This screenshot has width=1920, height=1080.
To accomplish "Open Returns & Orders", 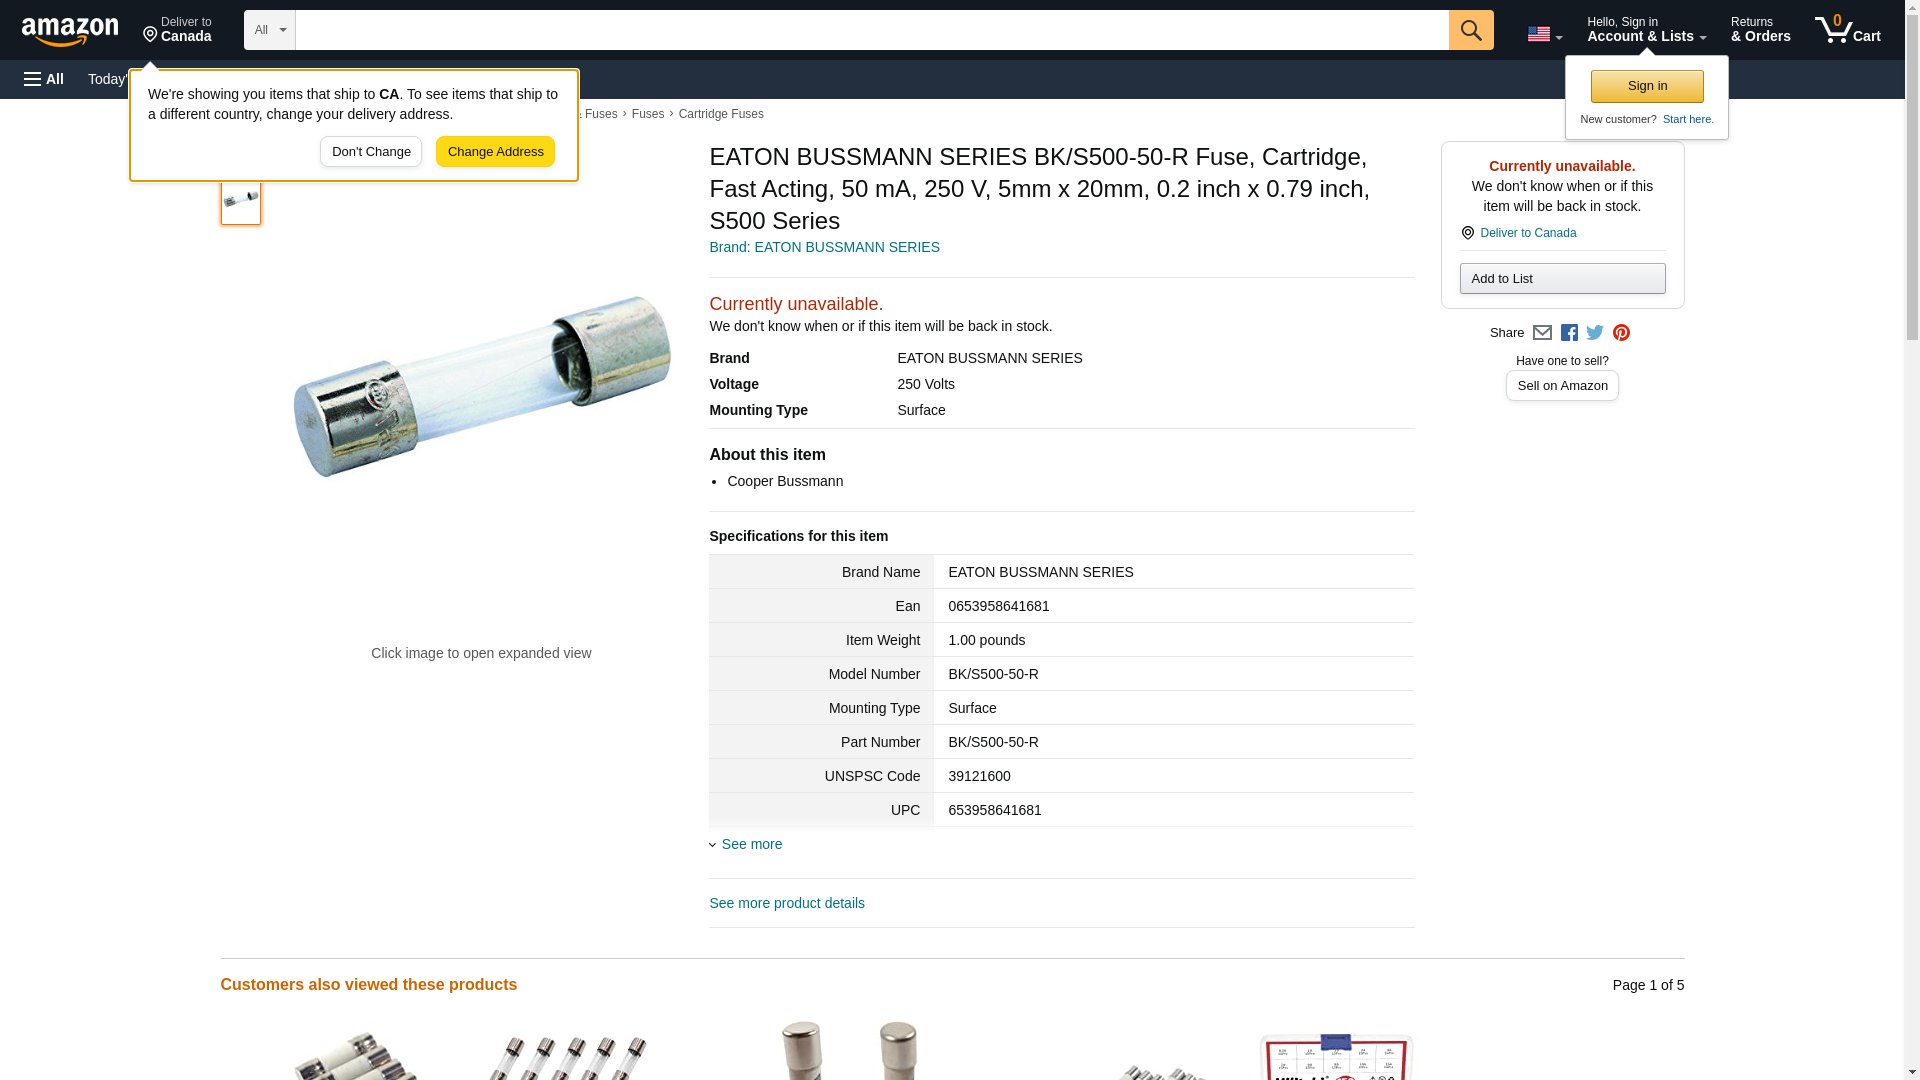I will tap(1760, 30).
